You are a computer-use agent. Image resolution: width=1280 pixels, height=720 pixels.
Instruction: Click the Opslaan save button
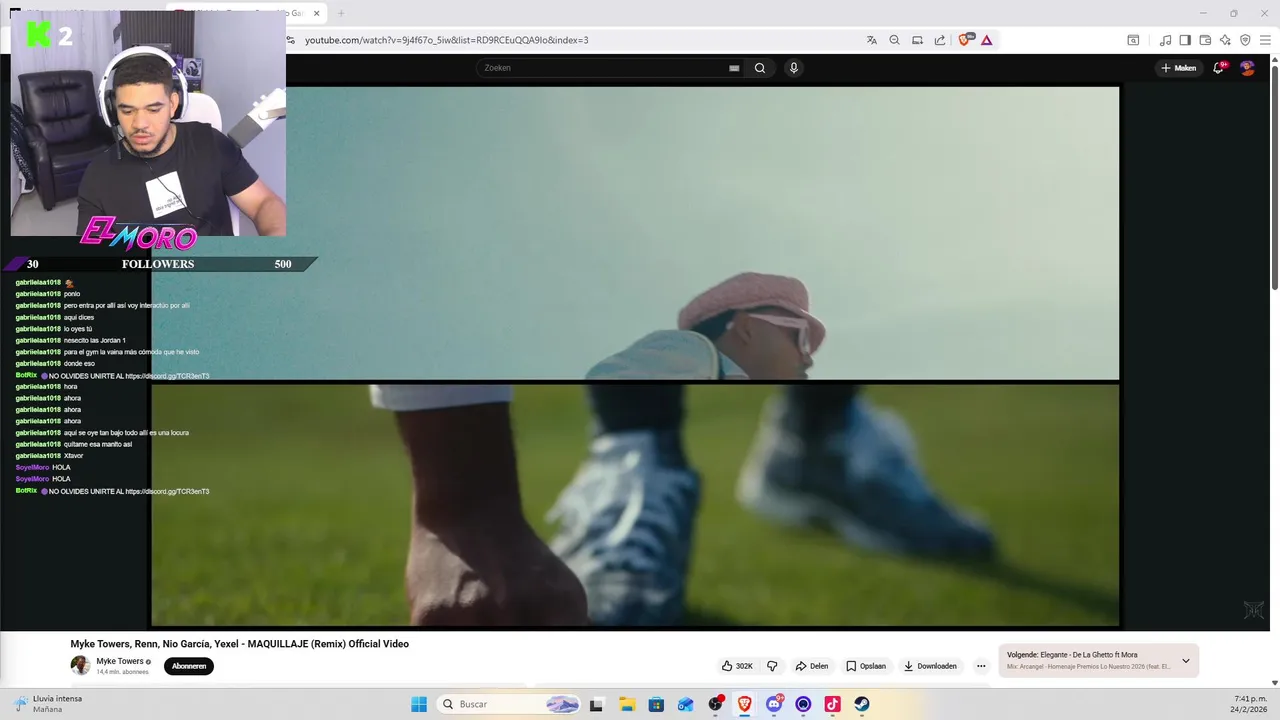(x=866, y=666)
